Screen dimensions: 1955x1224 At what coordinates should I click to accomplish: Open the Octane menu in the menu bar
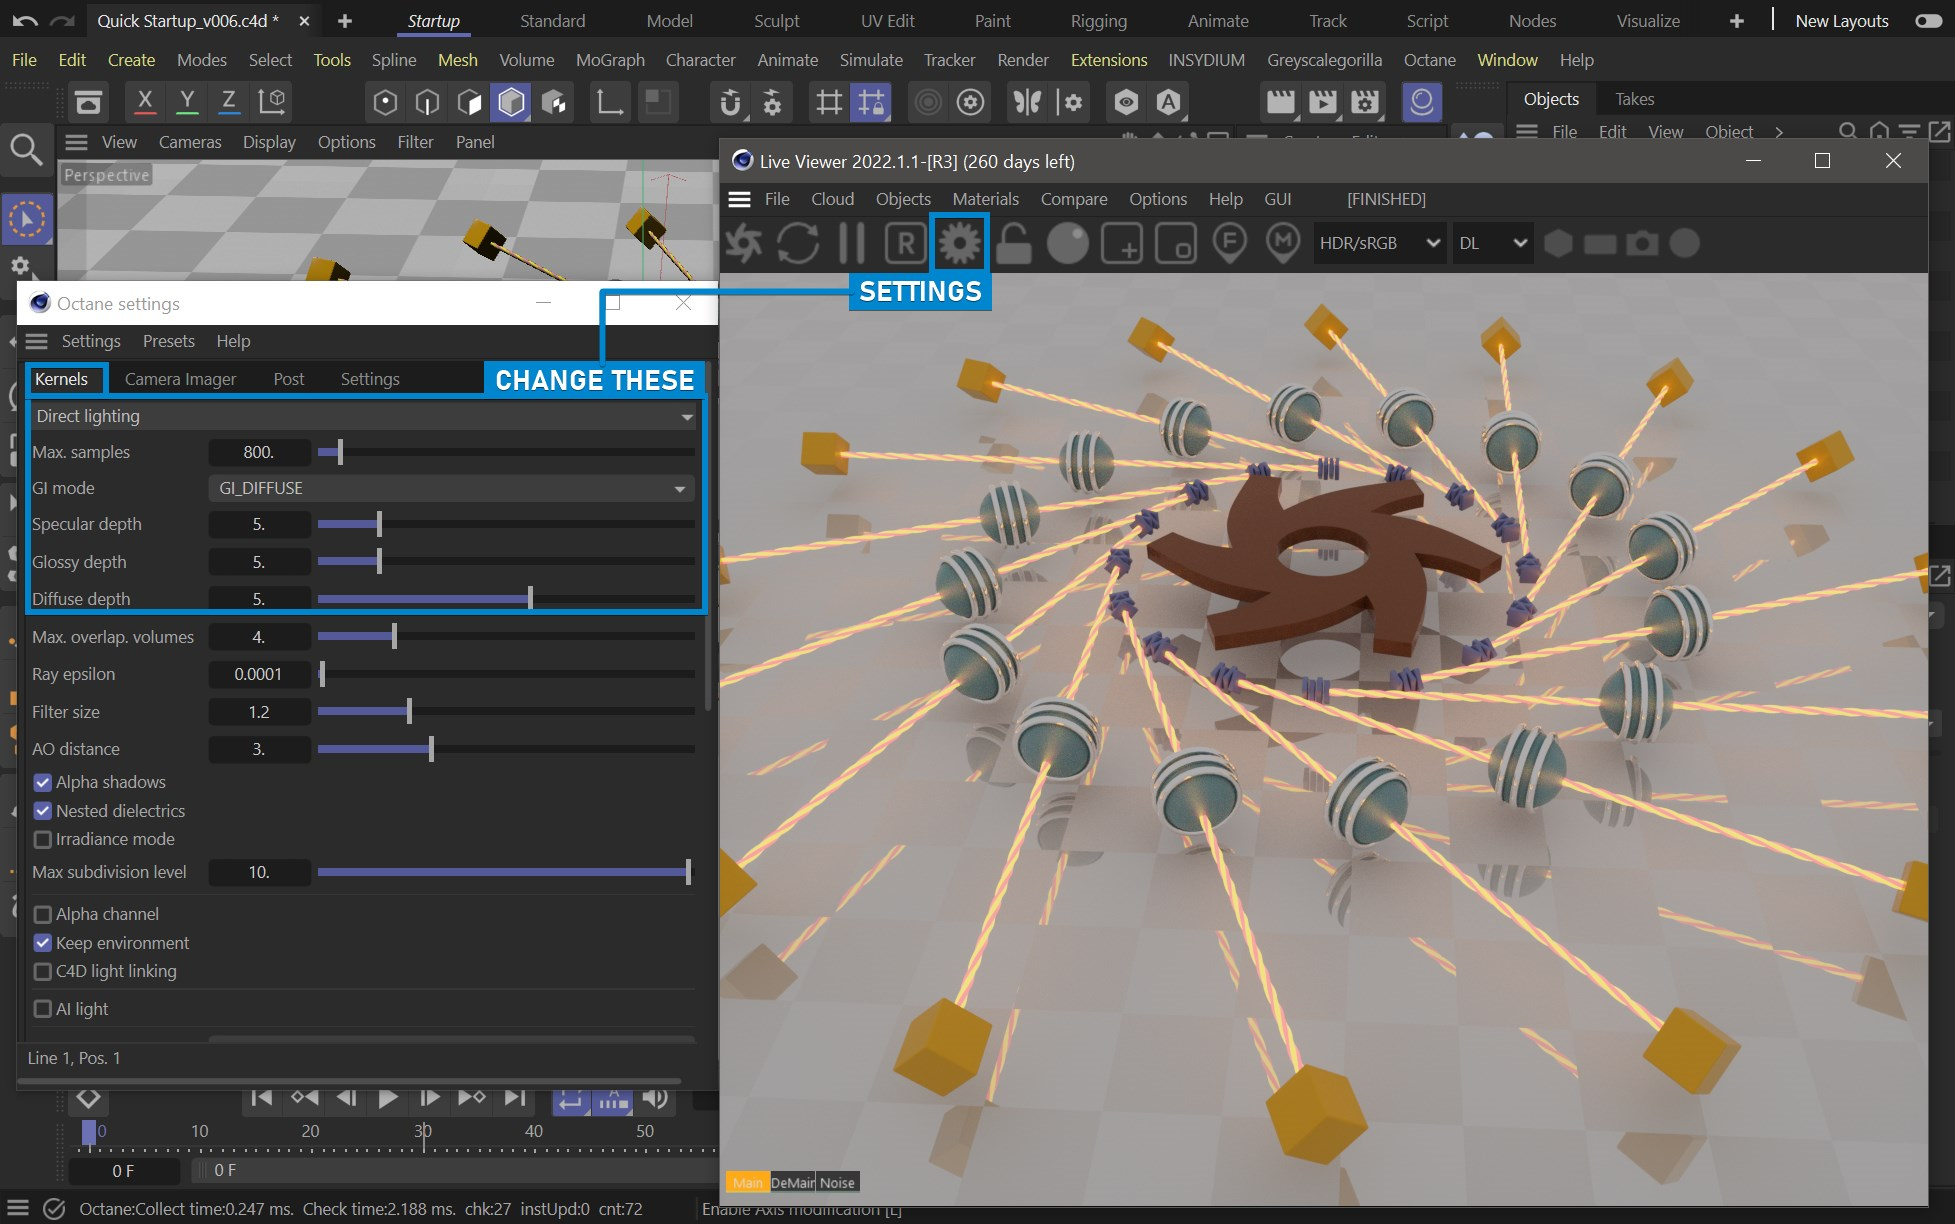point(1429,60)
